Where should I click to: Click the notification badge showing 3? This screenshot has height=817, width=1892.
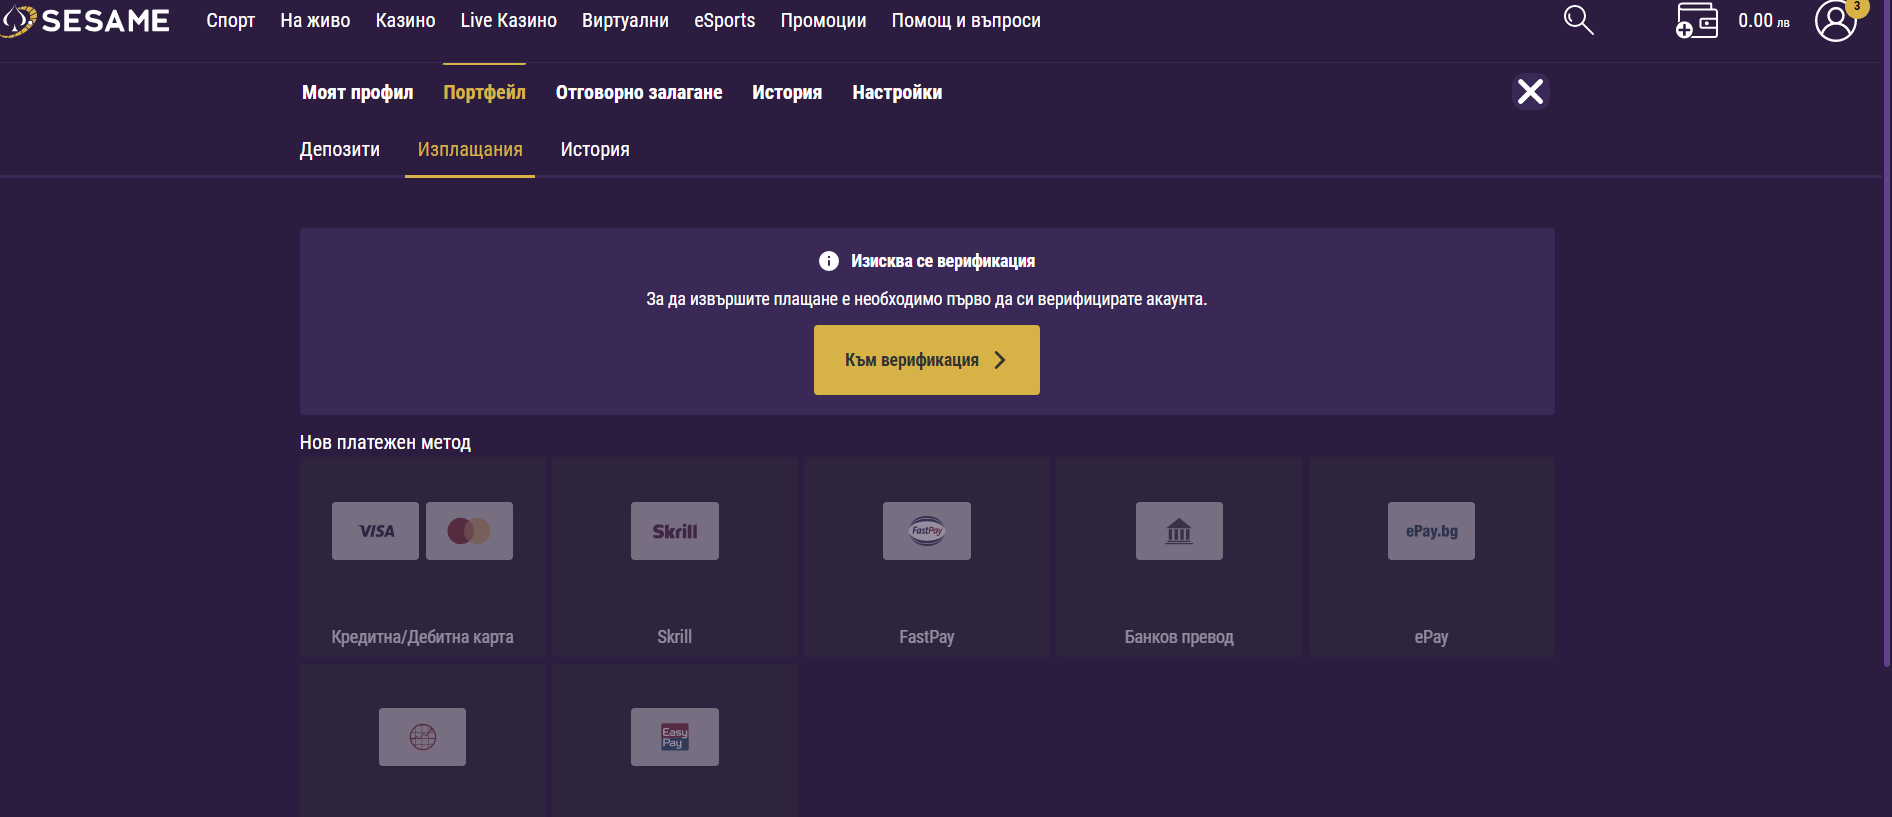(x=1857, y=7)
